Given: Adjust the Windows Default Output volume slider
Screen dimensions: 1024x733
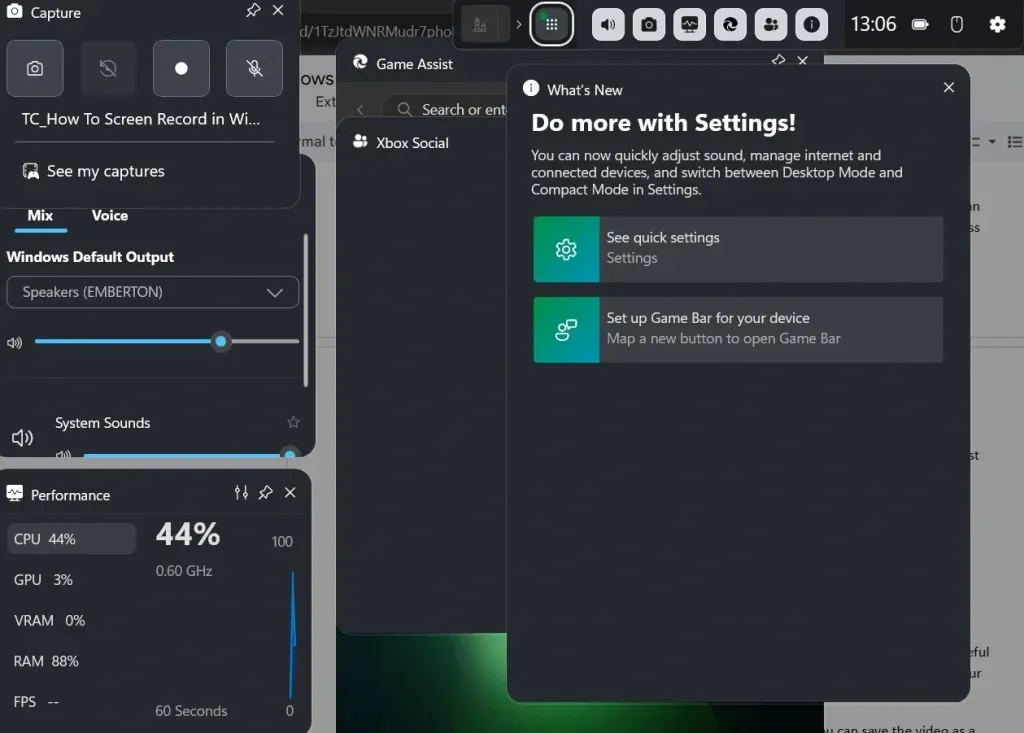Looking at the screenshot, I should coord(221,342).
